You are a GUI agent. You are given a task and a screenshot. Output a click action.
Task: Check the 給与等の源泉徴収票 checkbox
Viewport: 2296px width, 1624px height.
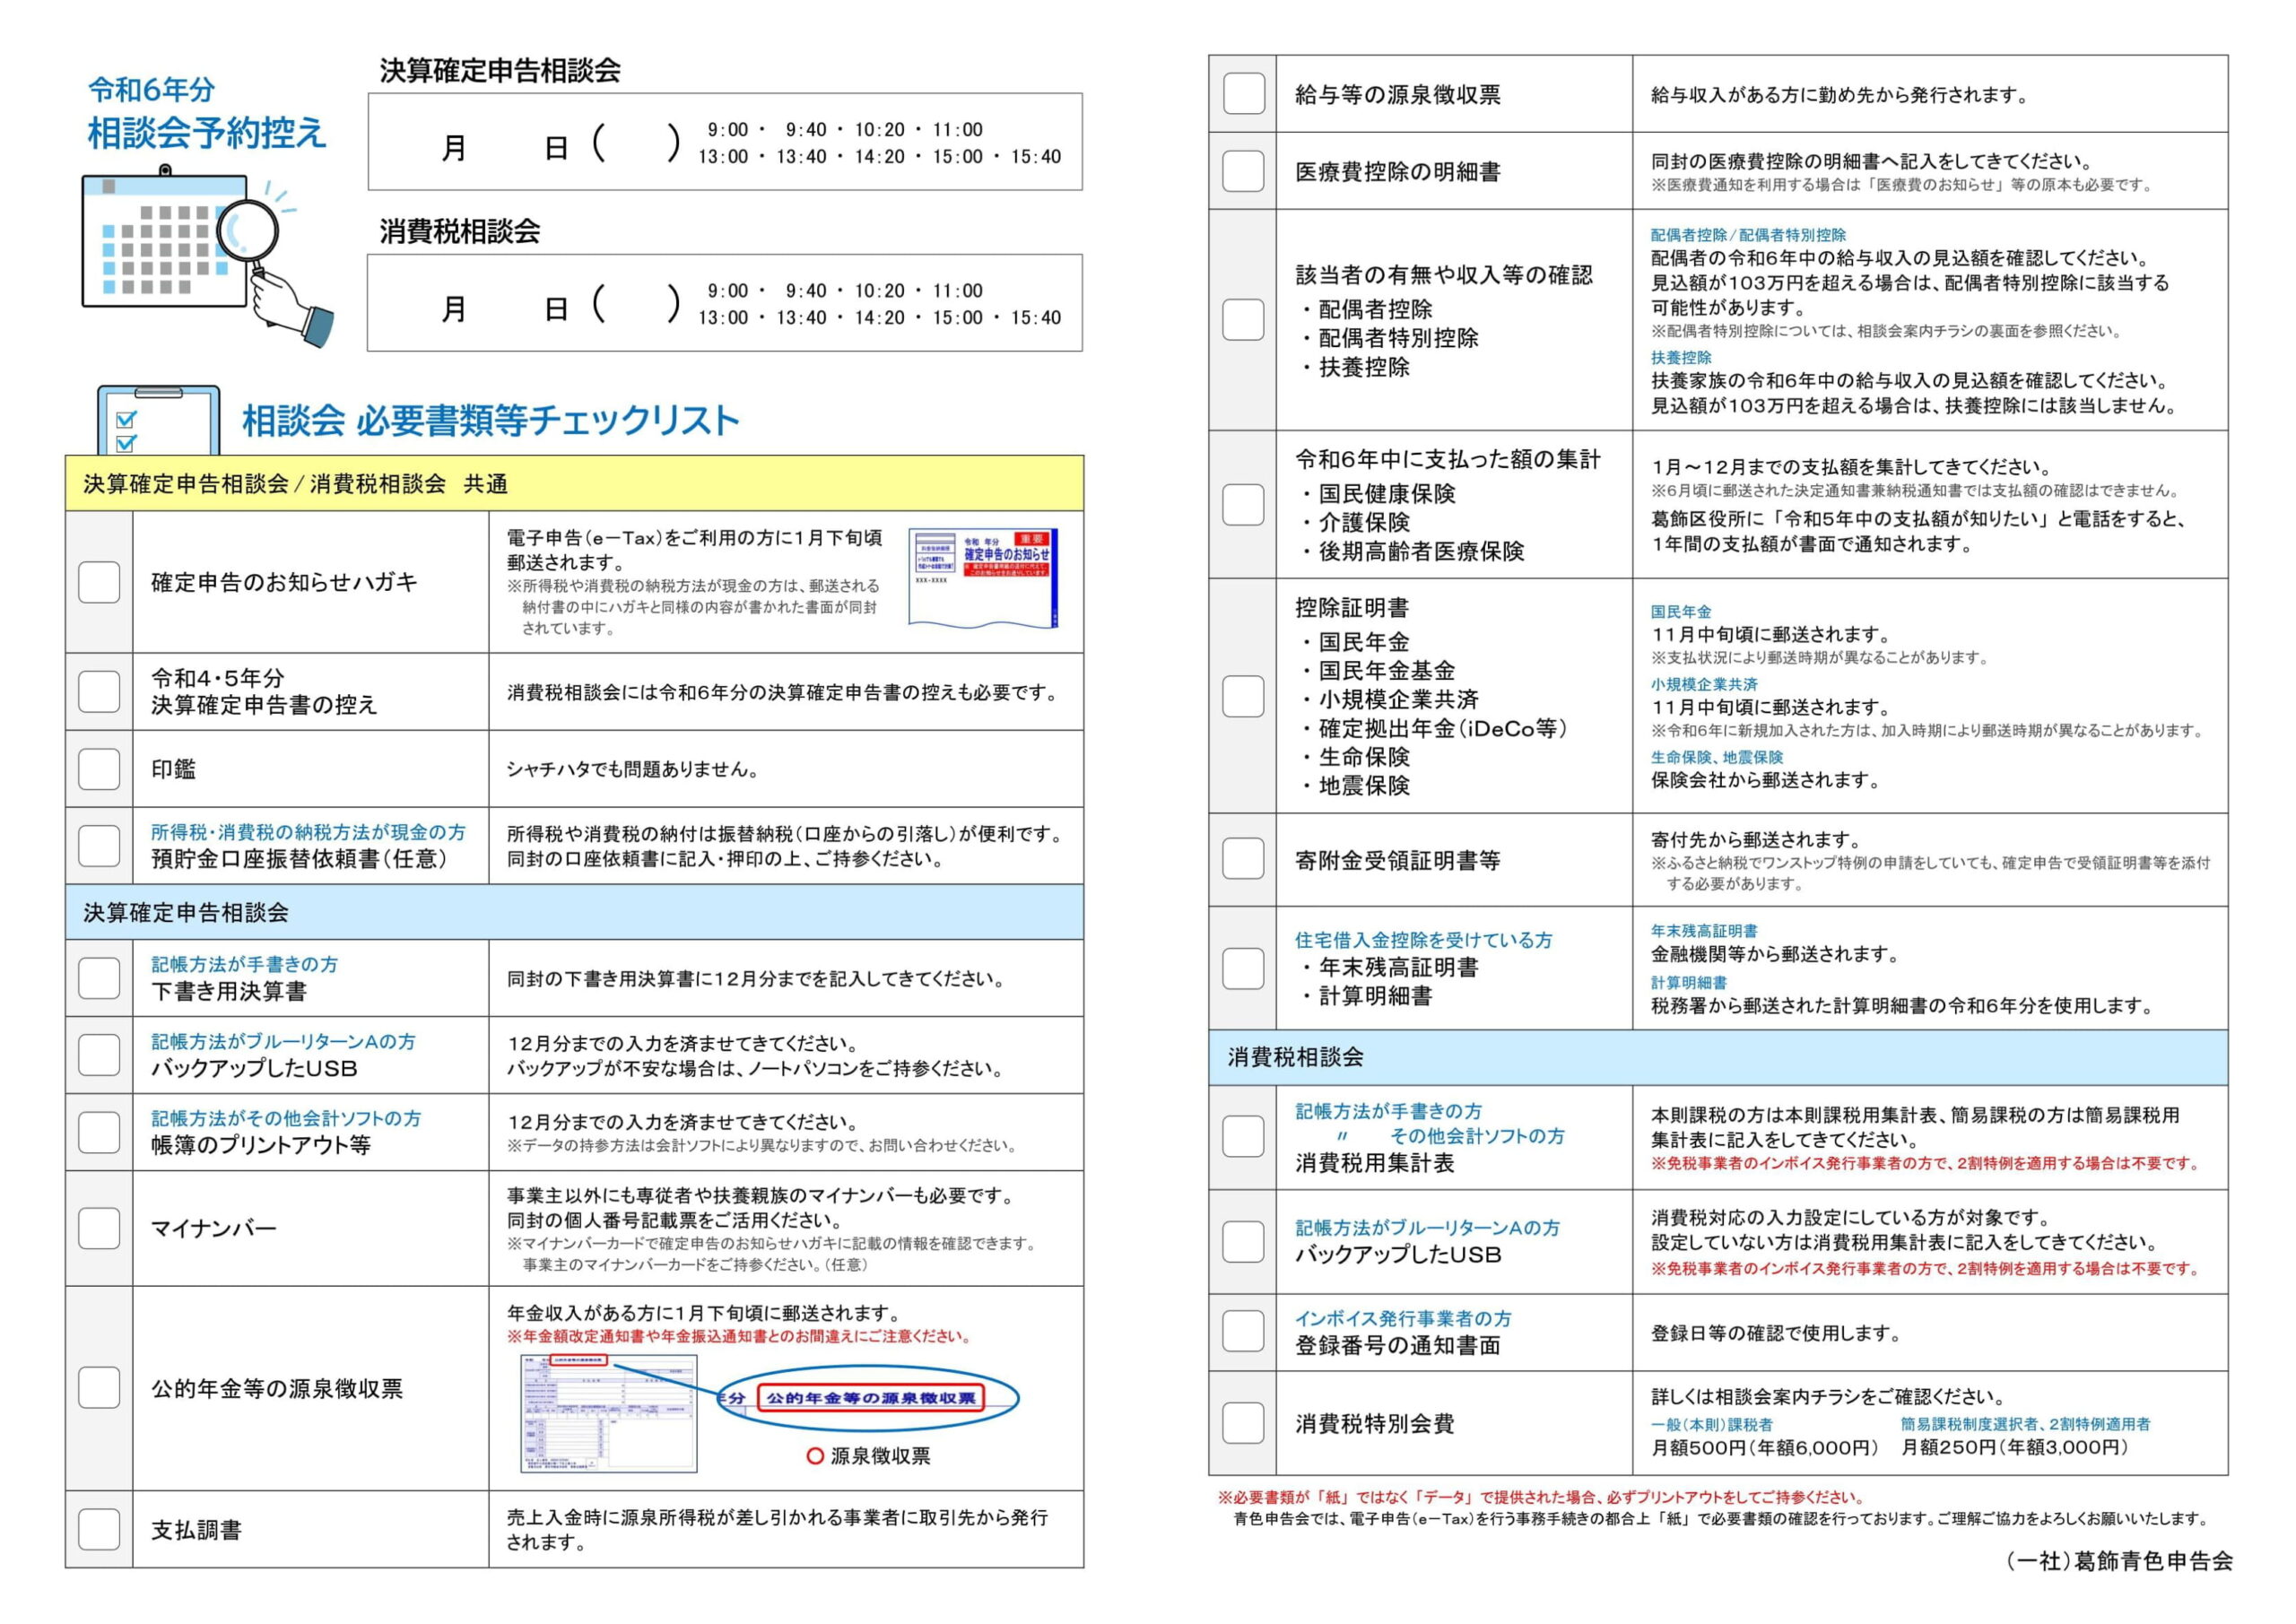point(1243,94)
